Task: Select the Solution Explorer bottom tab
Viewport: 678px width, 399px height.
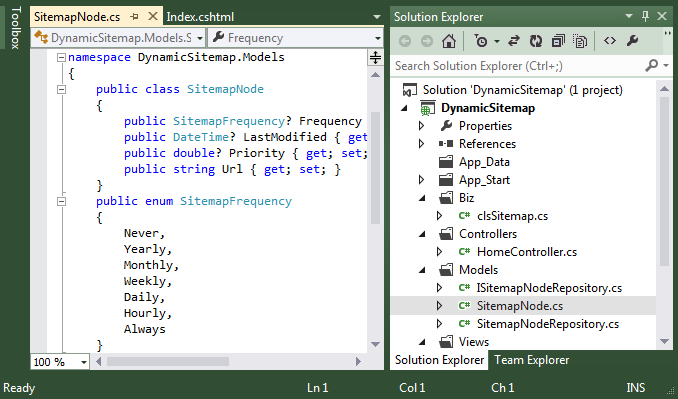Action: pos(439,360)
